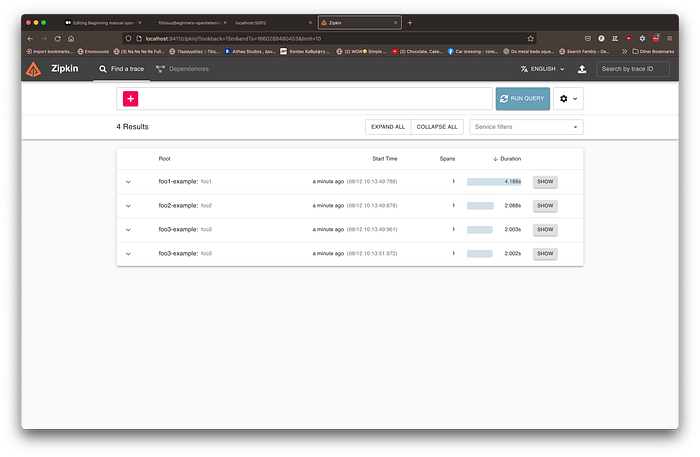Open a new browser tab
Viewport: 700px width, 457px height.
pos(410,23)
